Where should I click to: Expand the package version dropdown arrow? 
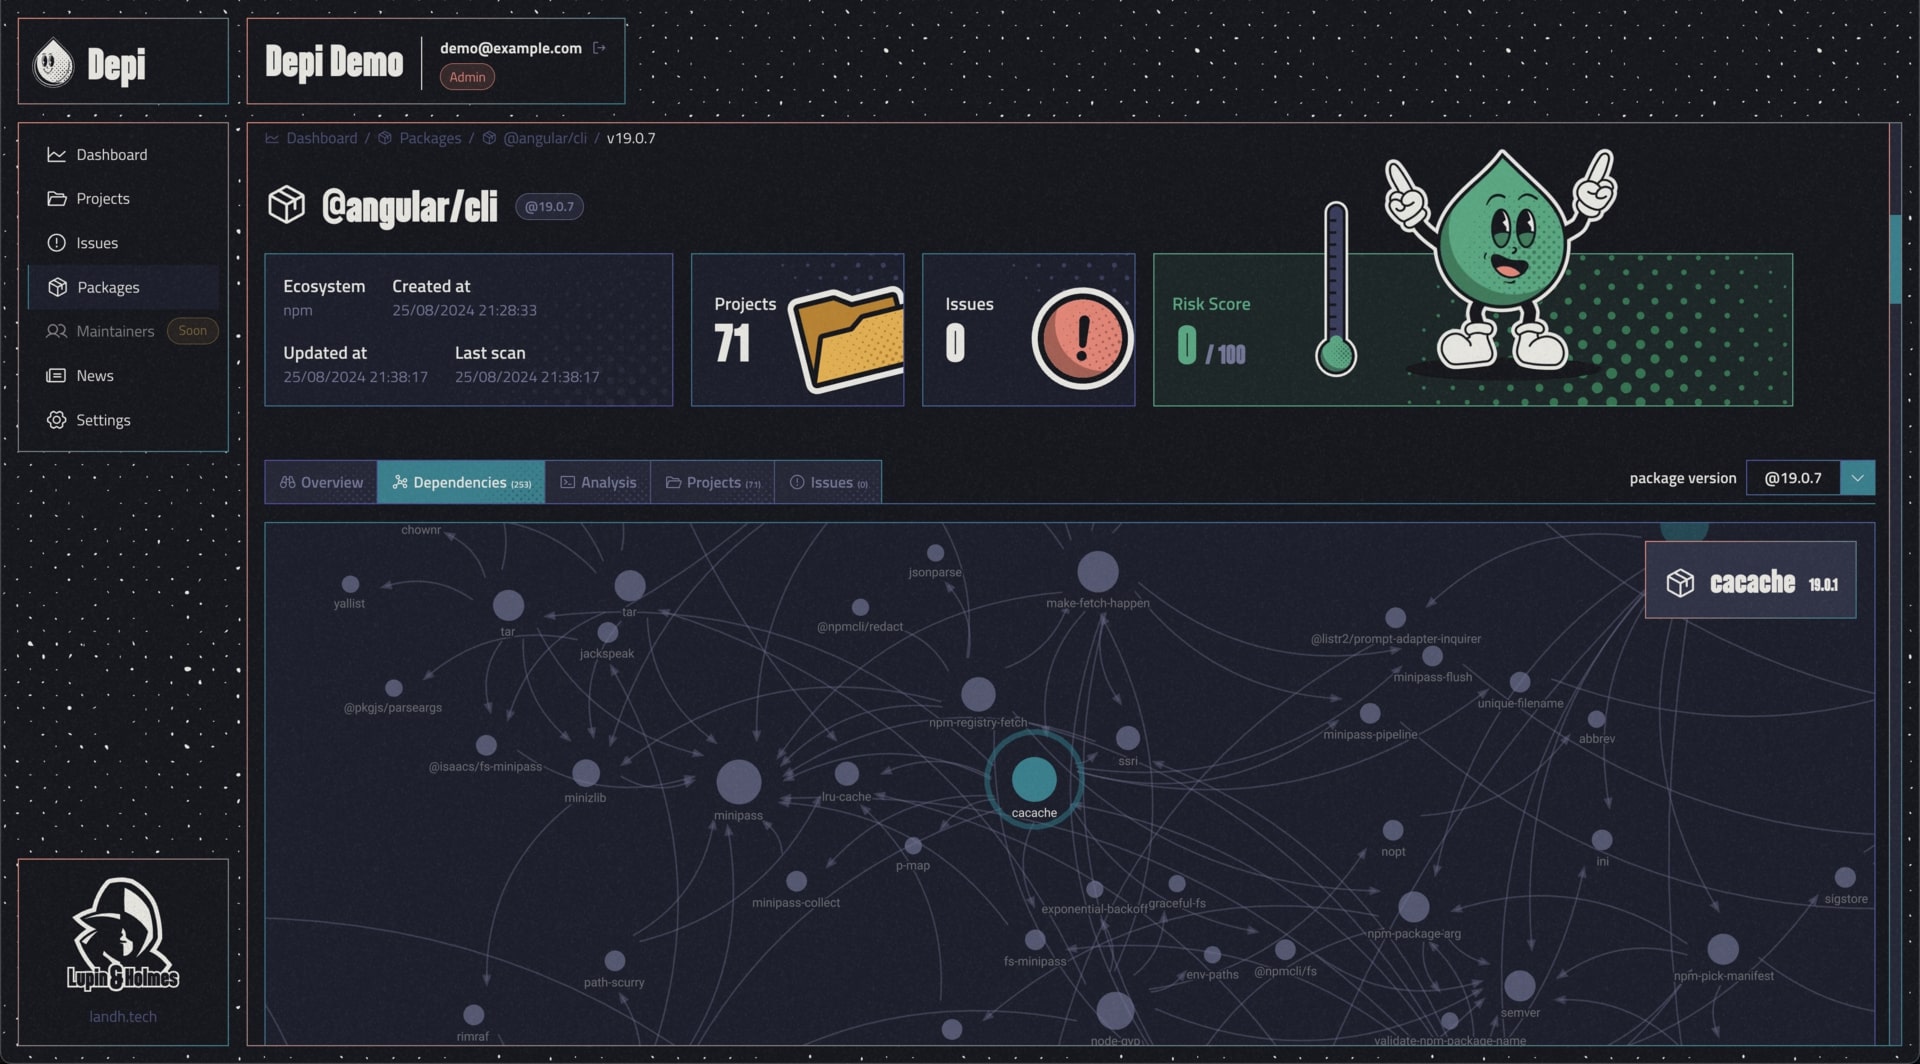click(1857, 478)
